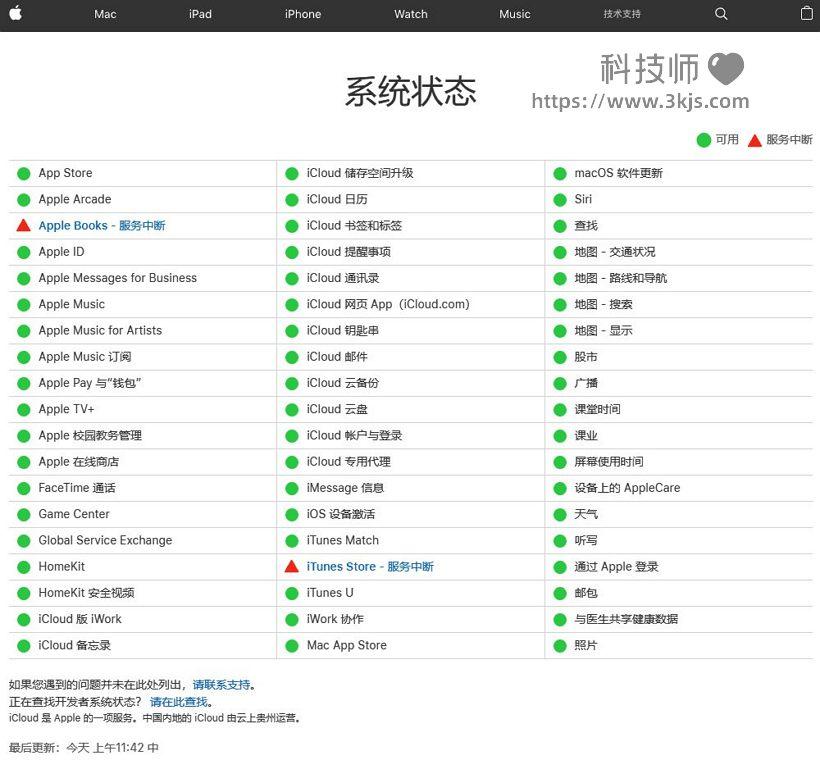
Task: Select Apple Pay 与"钱包" text
Action: pyautogui.click(x=90, y=383)
